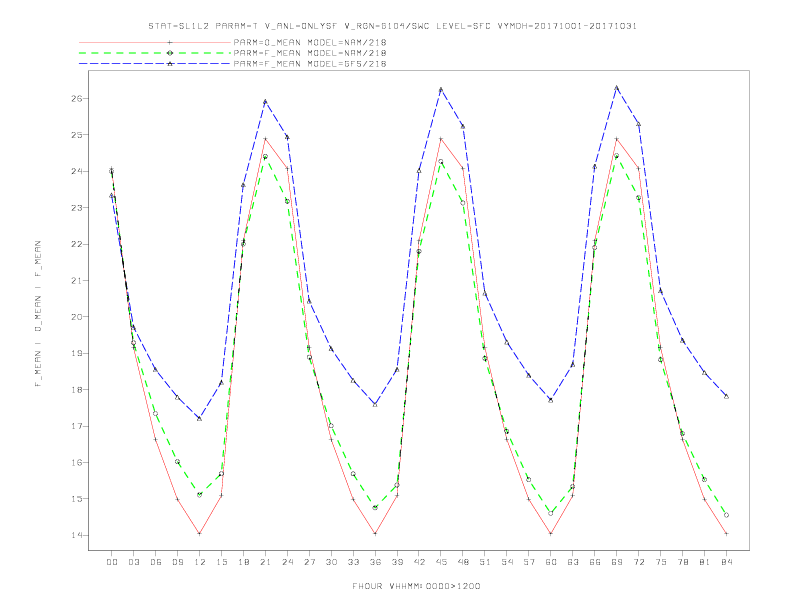Click x-axis tick label 51
The height and width of the screenshot is (612, 792).
(x=485, y=562)
